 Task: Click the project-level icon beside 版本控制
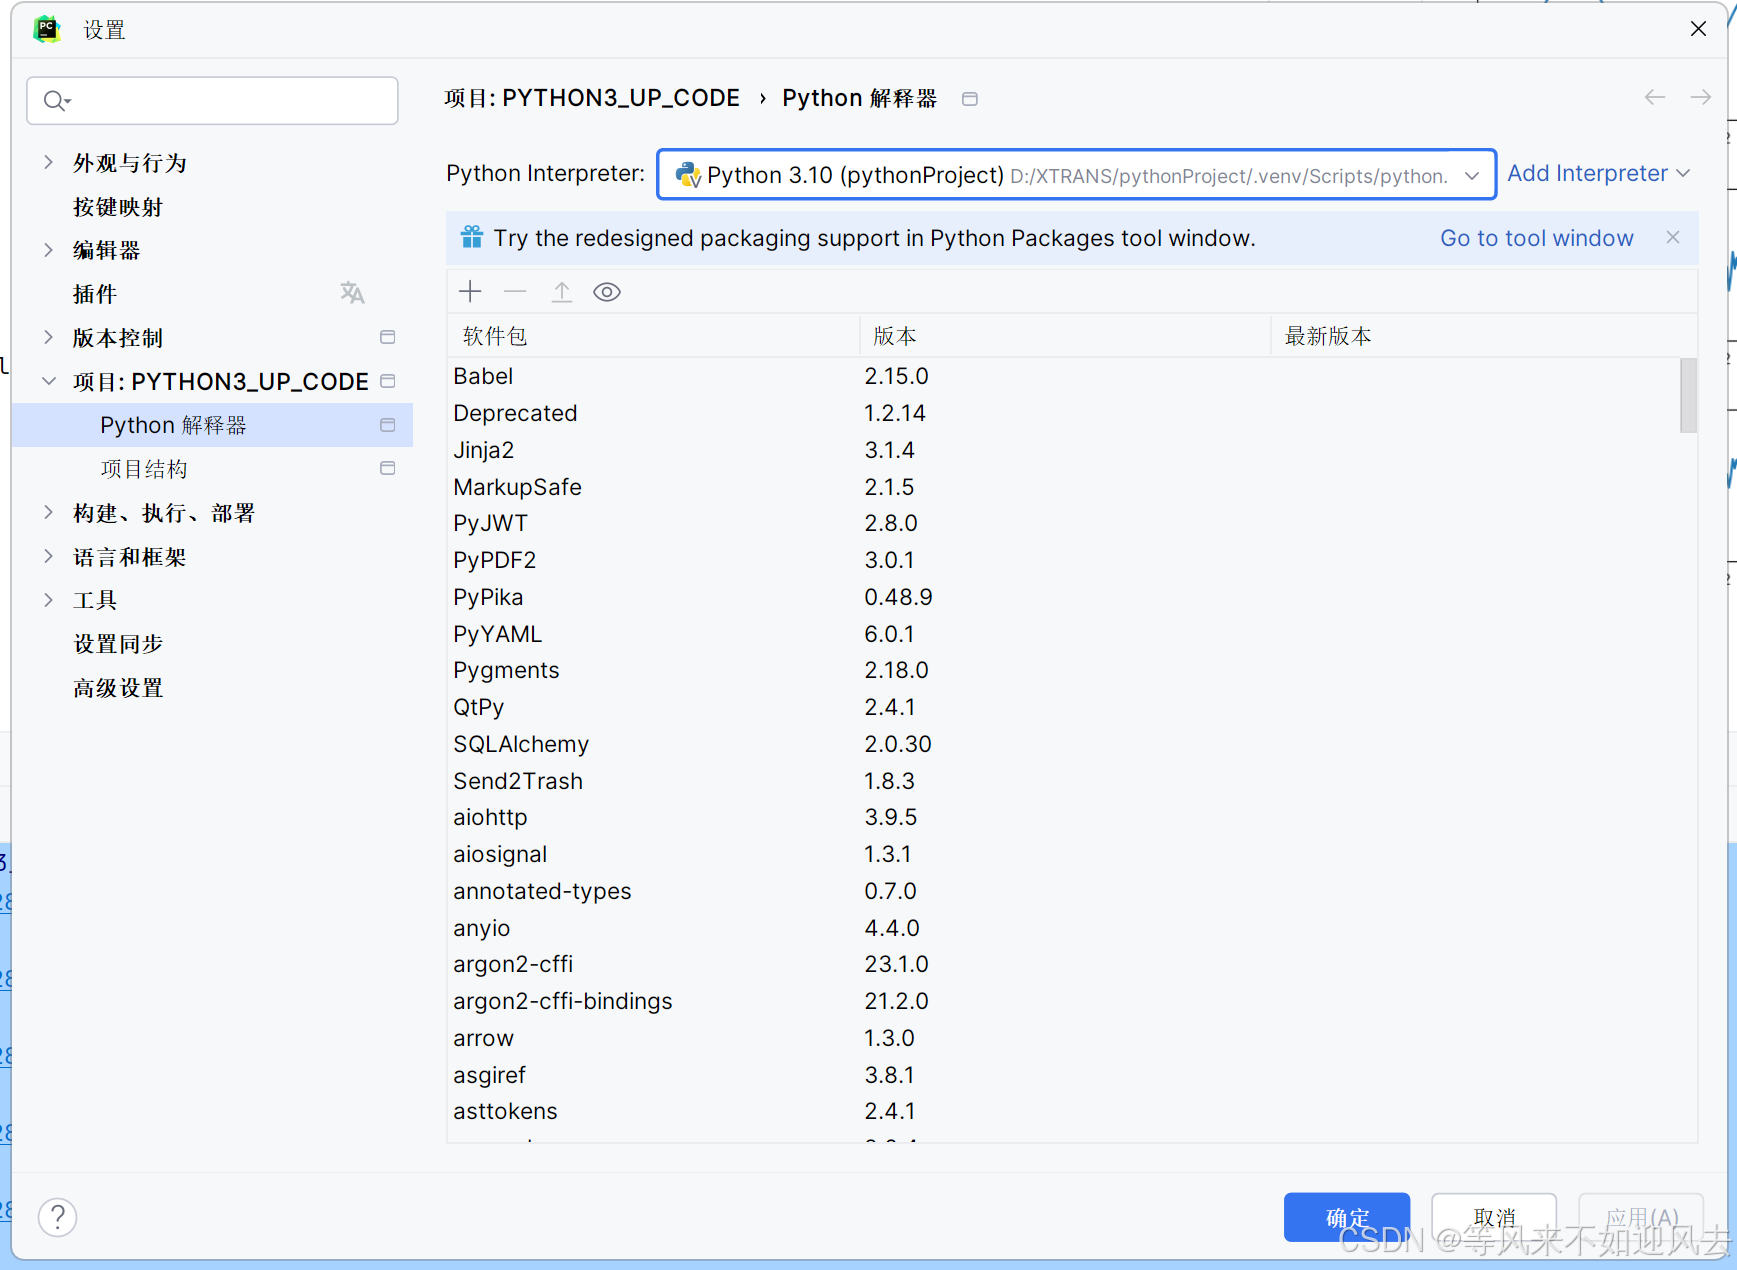[x=388, y=337]
